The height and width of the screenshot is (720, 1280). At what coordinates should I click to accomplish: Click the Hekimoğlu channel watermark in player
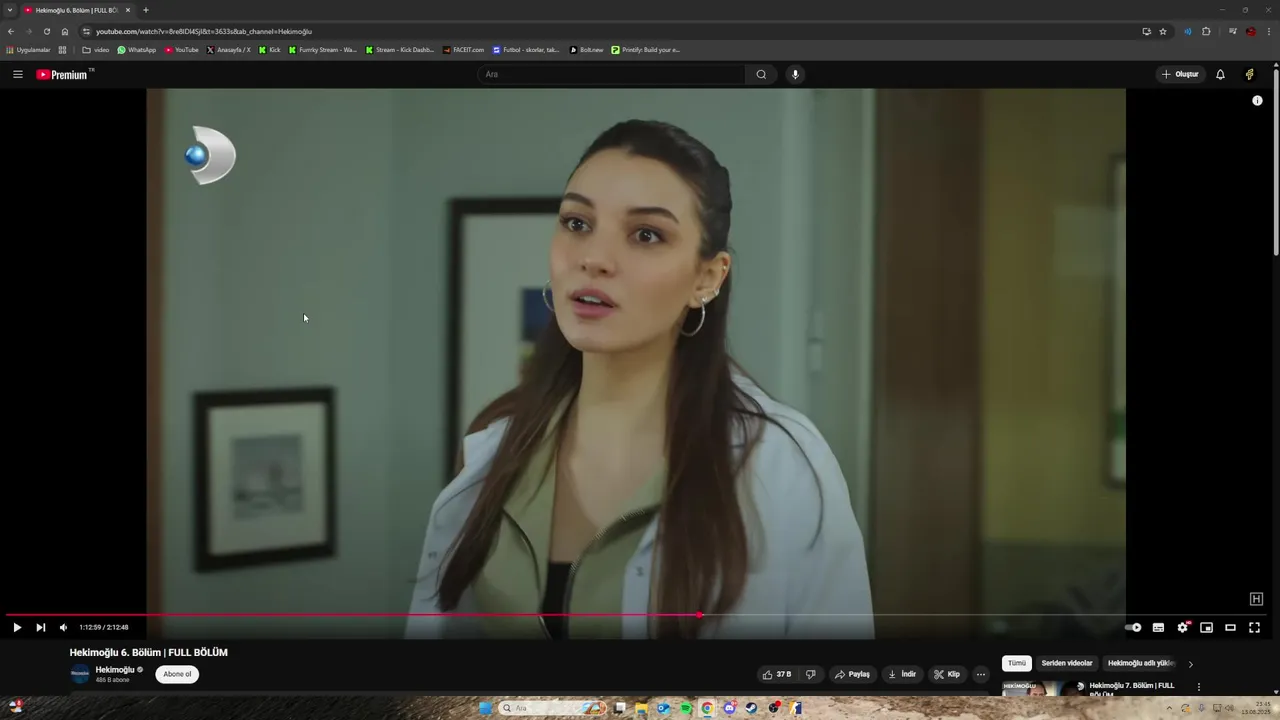click(x=1256, y=599)
